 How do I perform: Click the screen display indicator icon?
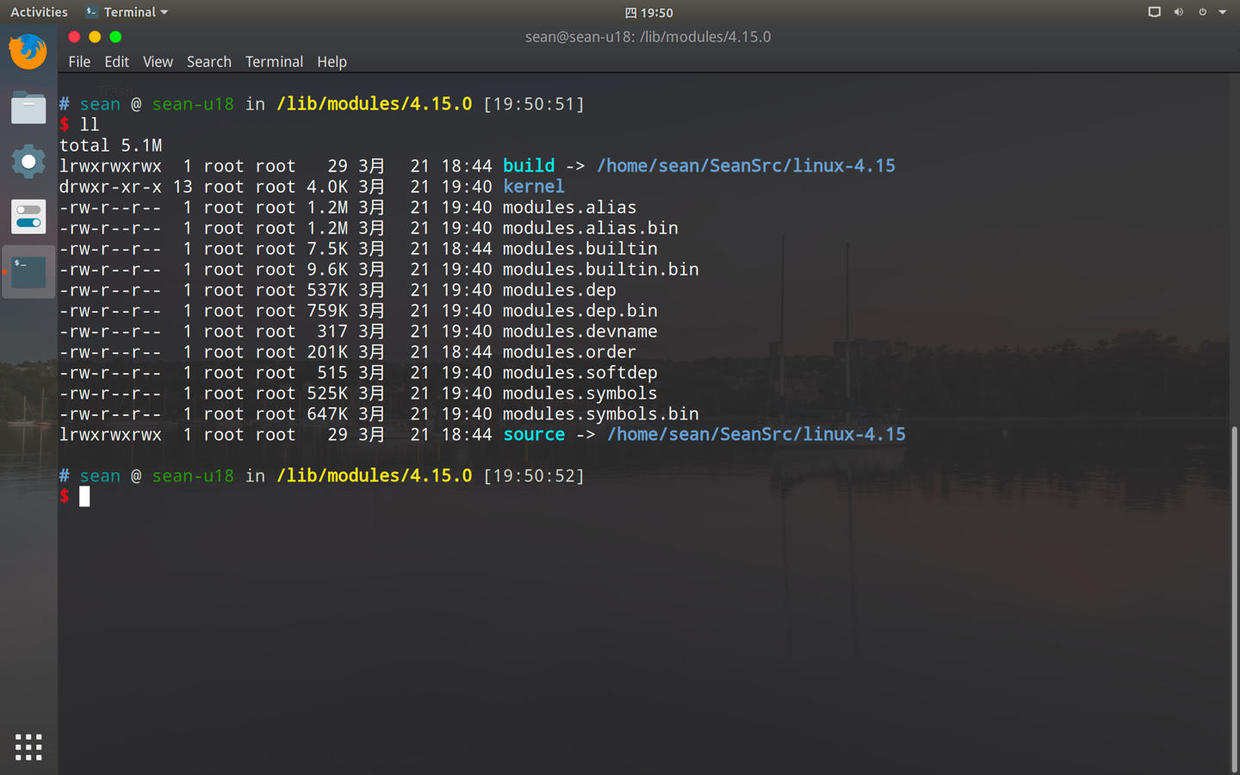[x=1154, y=12]
